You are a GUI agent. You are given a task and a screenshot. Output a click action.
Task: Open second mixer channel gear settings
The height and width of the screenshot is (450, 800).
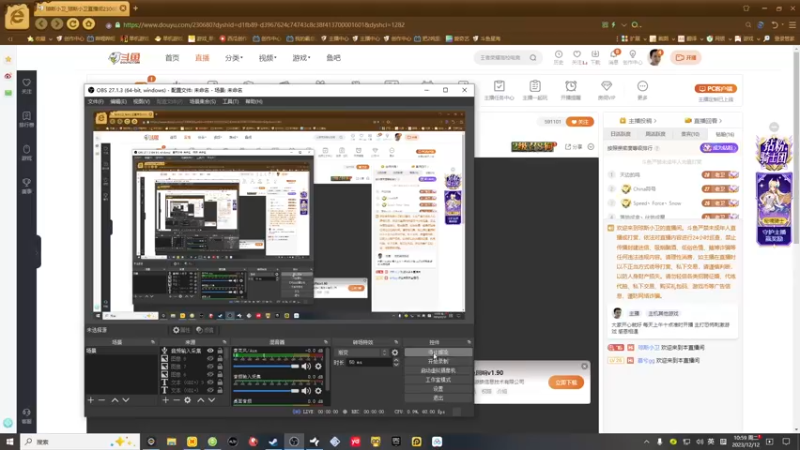pyautogui.click(x=318, y=391)
